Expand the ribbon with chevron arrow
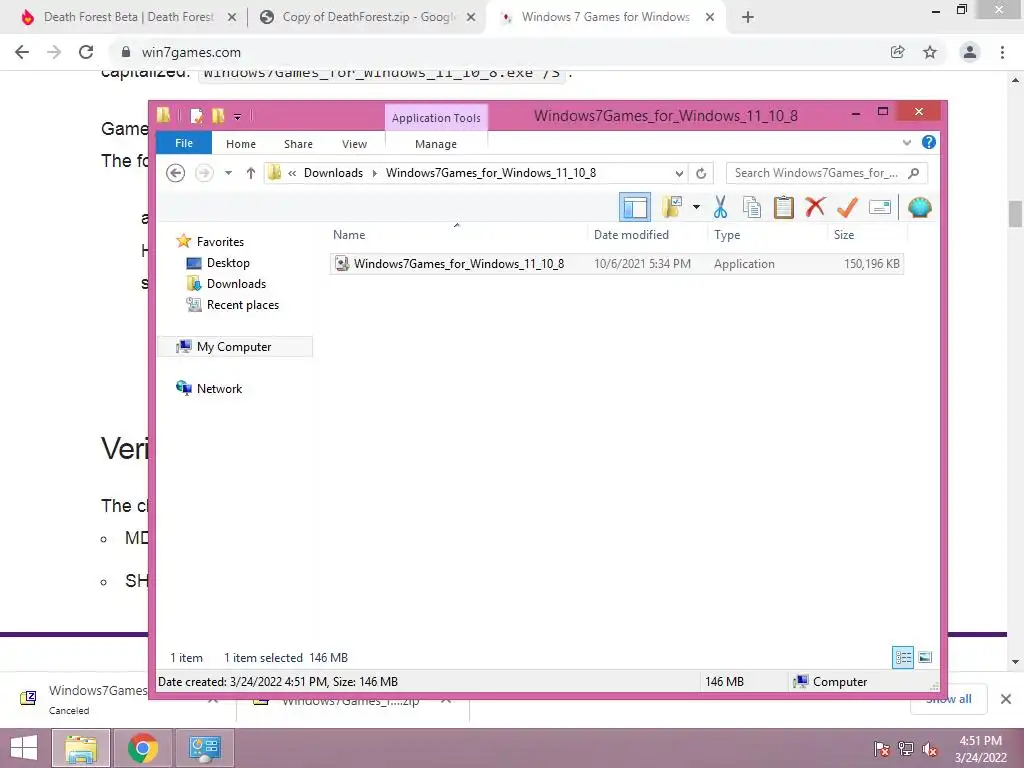 [x=906, y=142]
